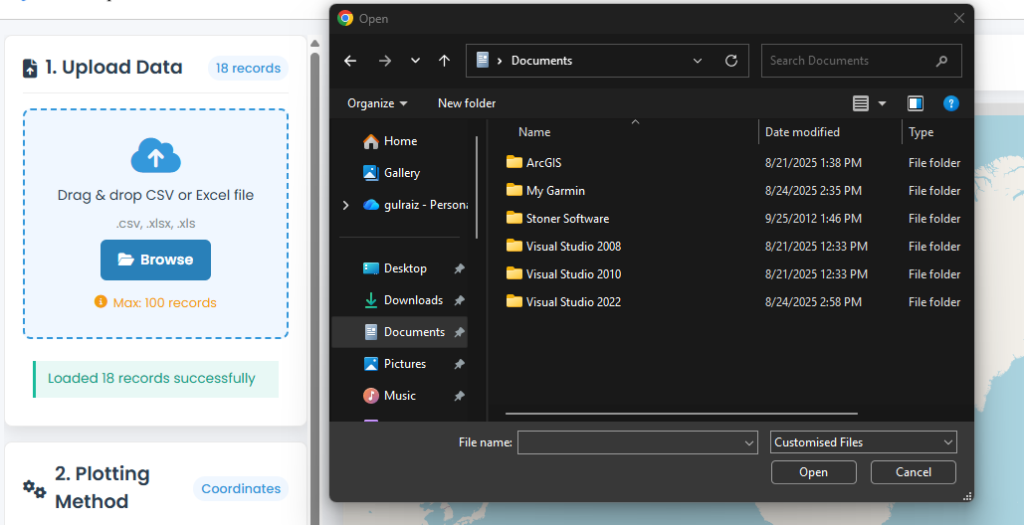Open the file dialog help icon
Image resolution: width=1024 pixels, height=525 pixels.
pyautogui.click(x=951, y=103)
